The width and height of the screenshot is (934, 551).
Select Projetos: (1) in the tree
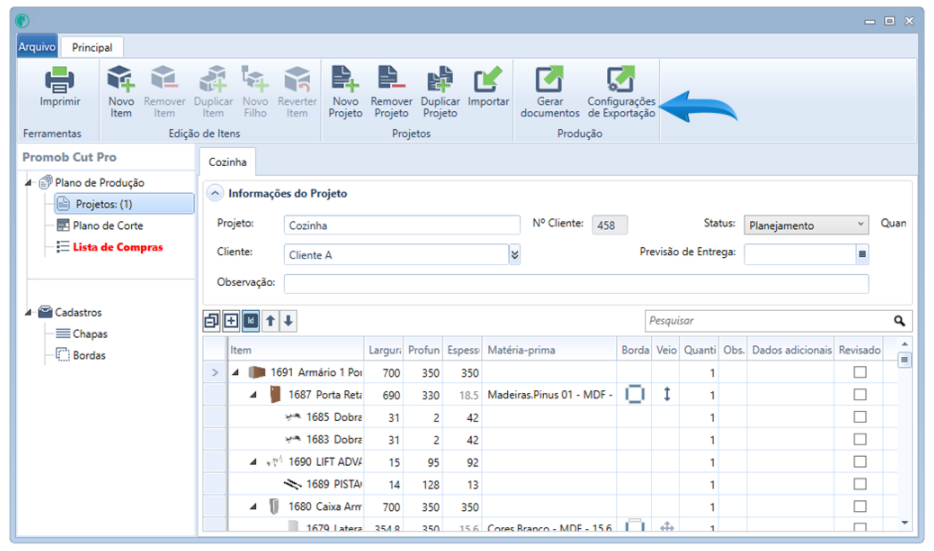[124, 204]
